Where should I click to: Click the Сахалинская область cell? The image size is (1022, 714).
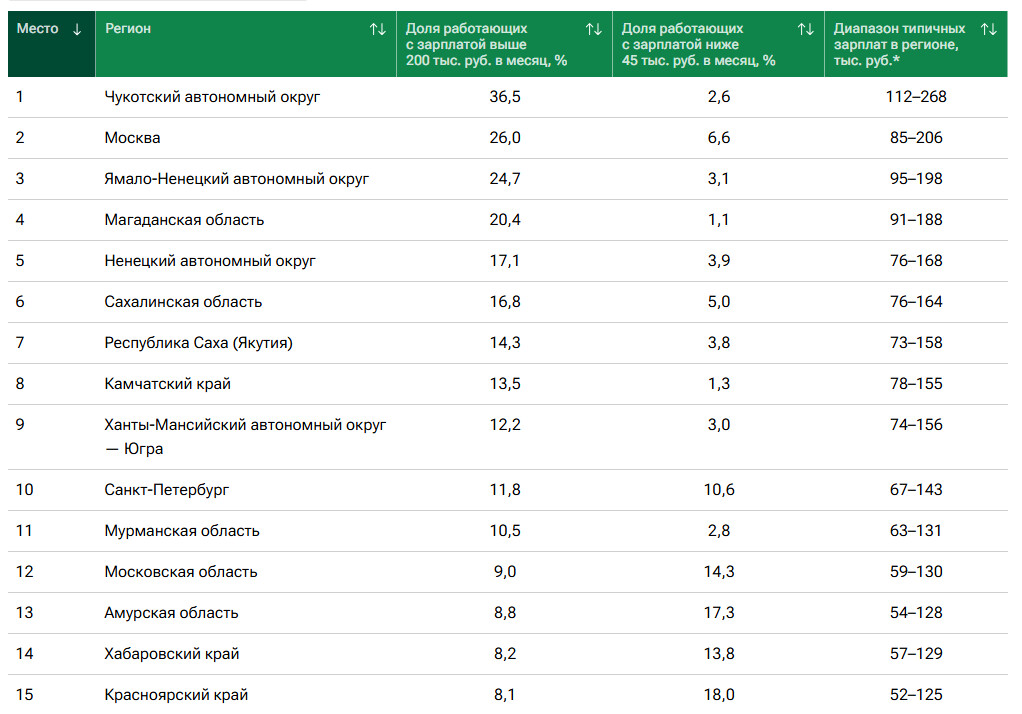click(x=183, y=302)
